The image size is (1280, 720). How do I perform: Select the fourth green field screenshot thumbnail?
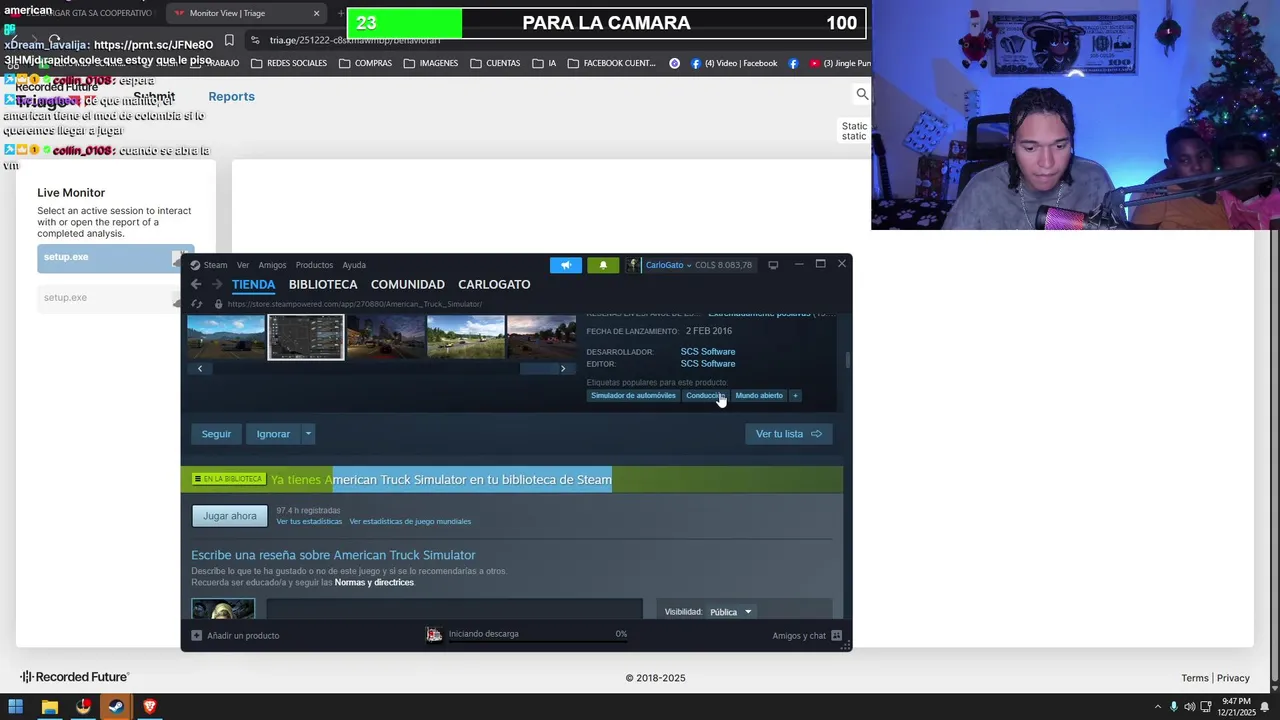pyautogui.click(x=465, y=337)
